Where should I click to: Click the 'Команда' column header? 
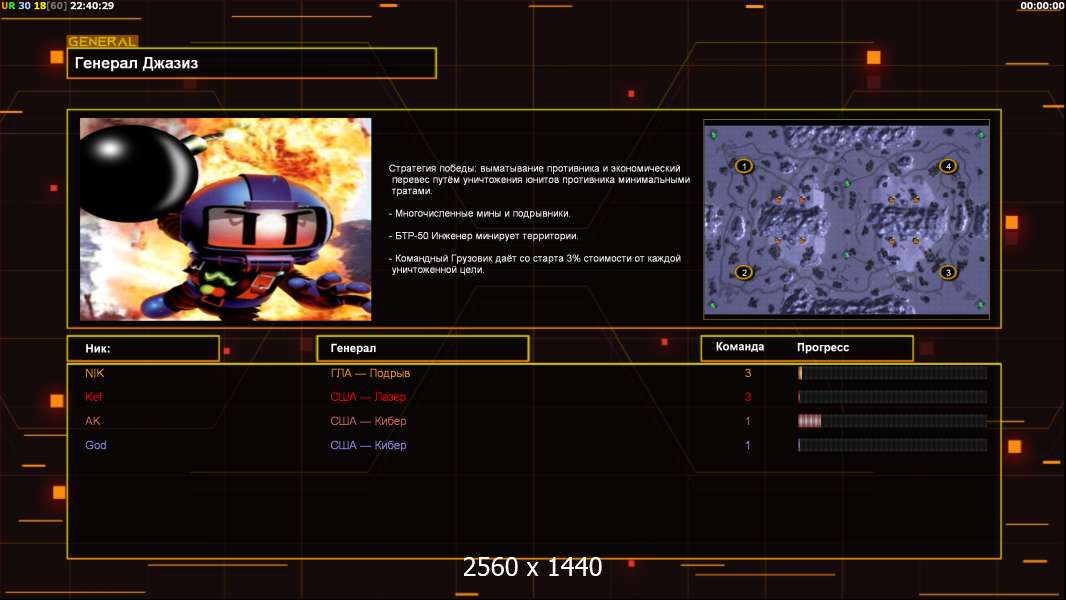pos(740,347)
